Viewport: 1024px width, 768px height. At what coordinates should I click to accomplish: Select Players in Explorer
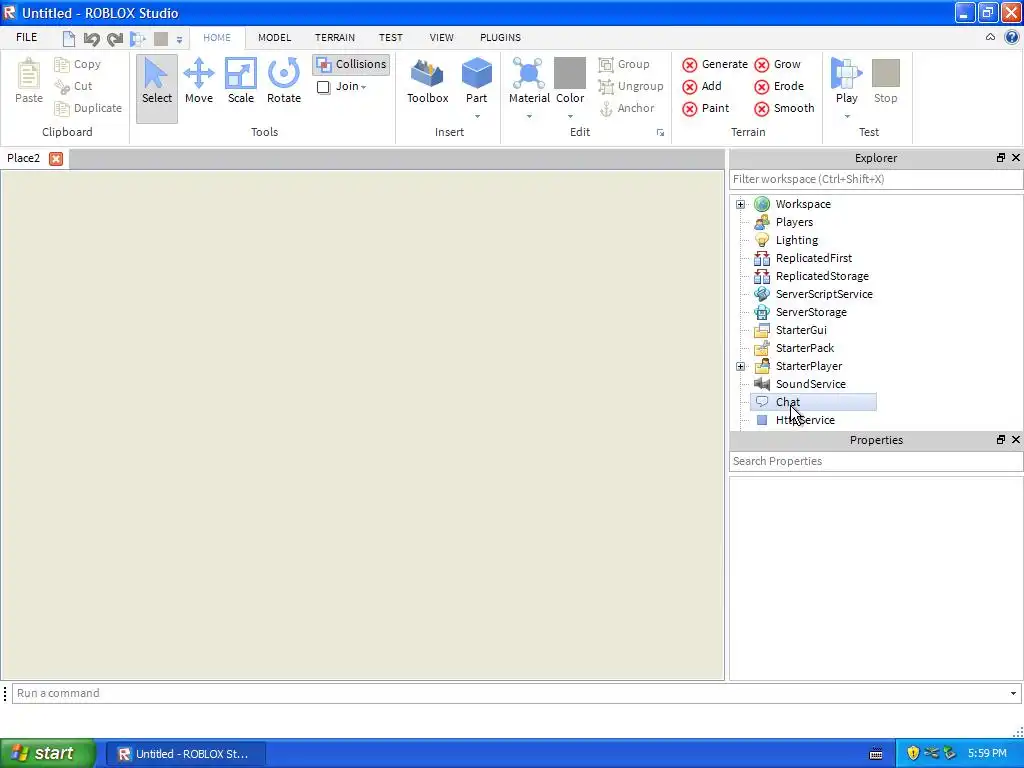coord(794,222)
